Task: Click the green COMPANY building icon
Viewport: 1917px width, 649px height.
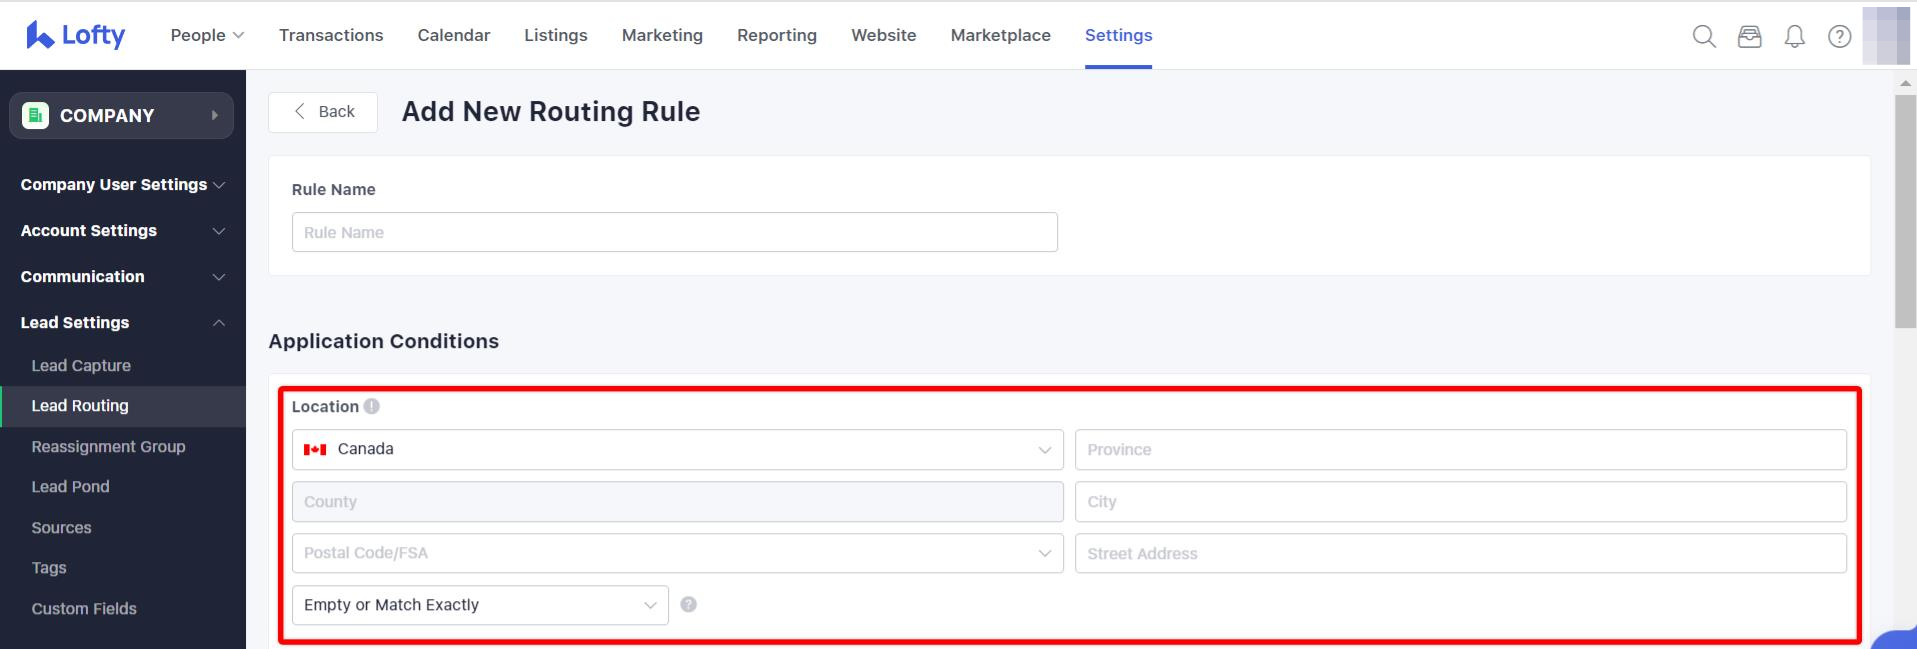Action: tap(35, 116)
